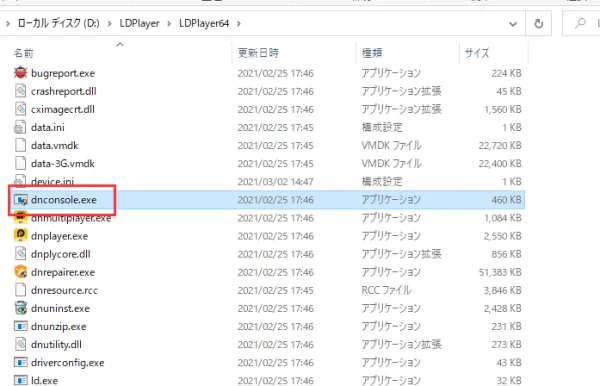600x386 pixels.
Task: Click the dnunzip.exe application icon
Action: (20, 326)
